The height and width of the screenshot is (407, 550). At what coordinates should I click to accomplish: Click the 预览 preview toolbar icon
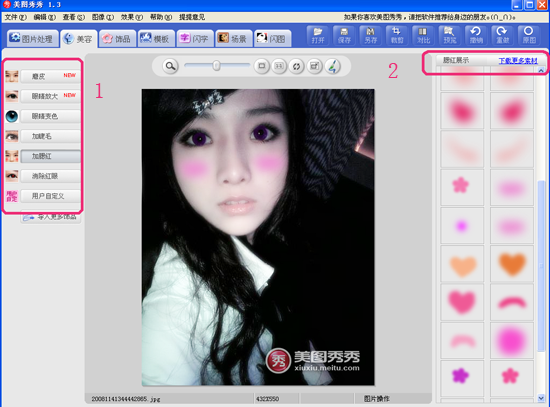click(449, 35)
